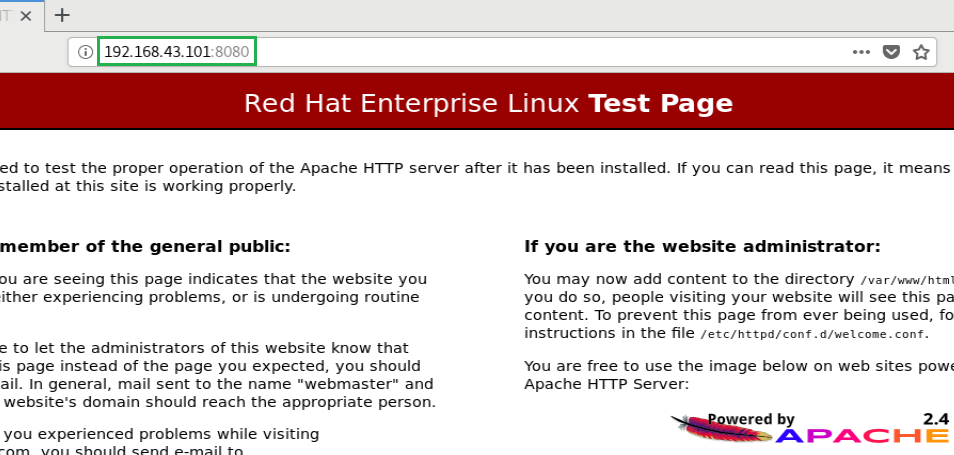Viewport: 954px width, 455px height.
Task: Open page actions three-dot menu
Action: pyautogui.click(x=861, y=52)
